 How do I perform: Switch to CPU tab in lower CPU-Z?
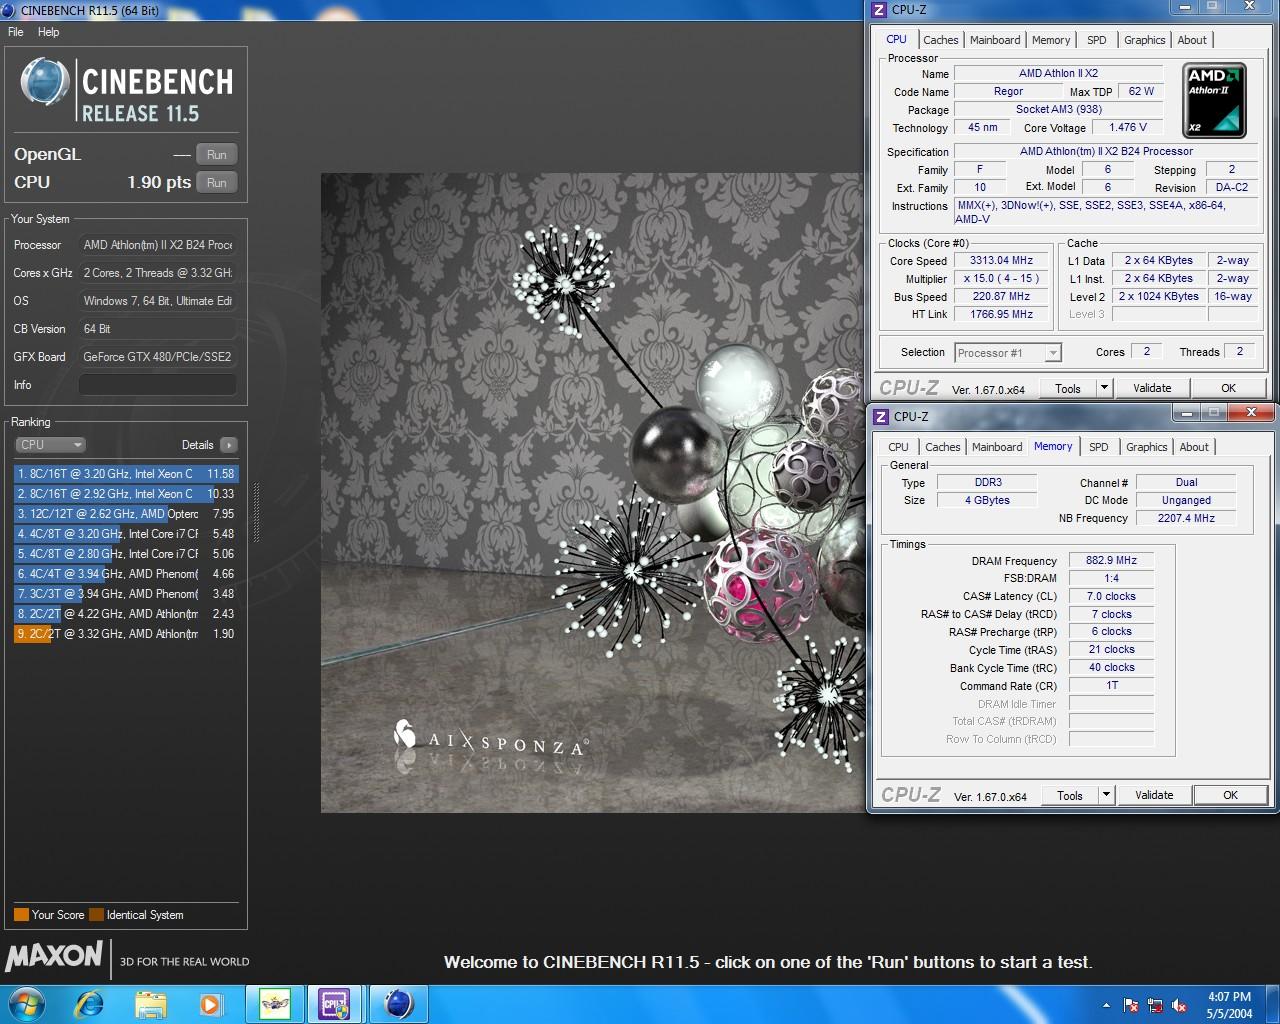coord(899,447)
